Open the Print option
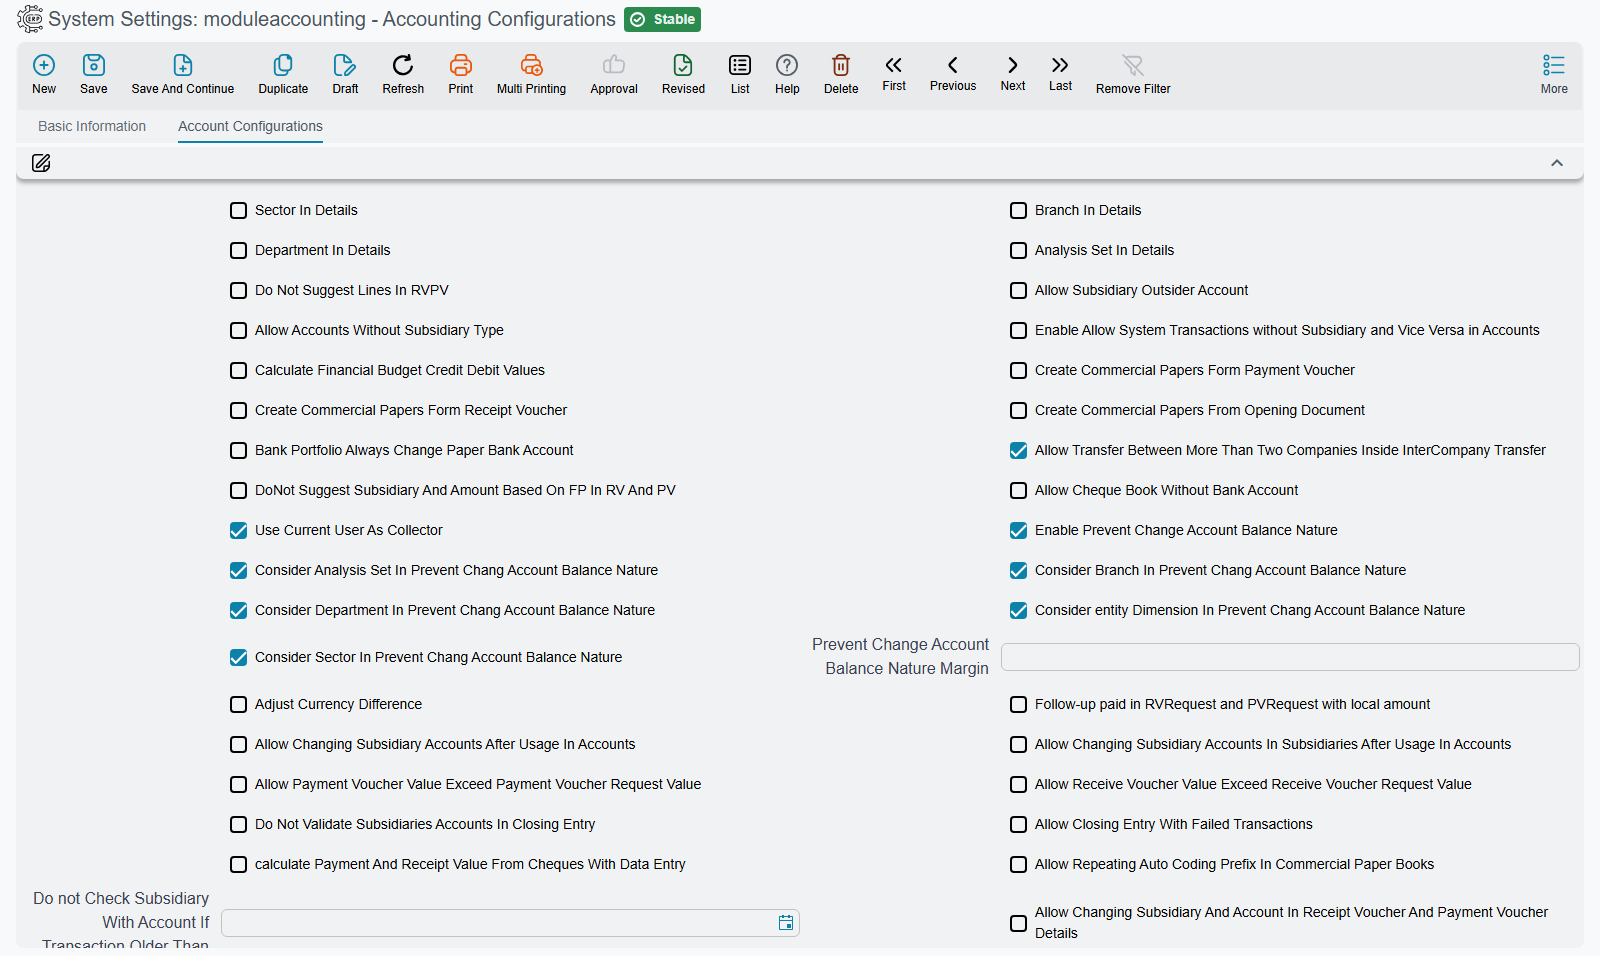 coord(461,65)
